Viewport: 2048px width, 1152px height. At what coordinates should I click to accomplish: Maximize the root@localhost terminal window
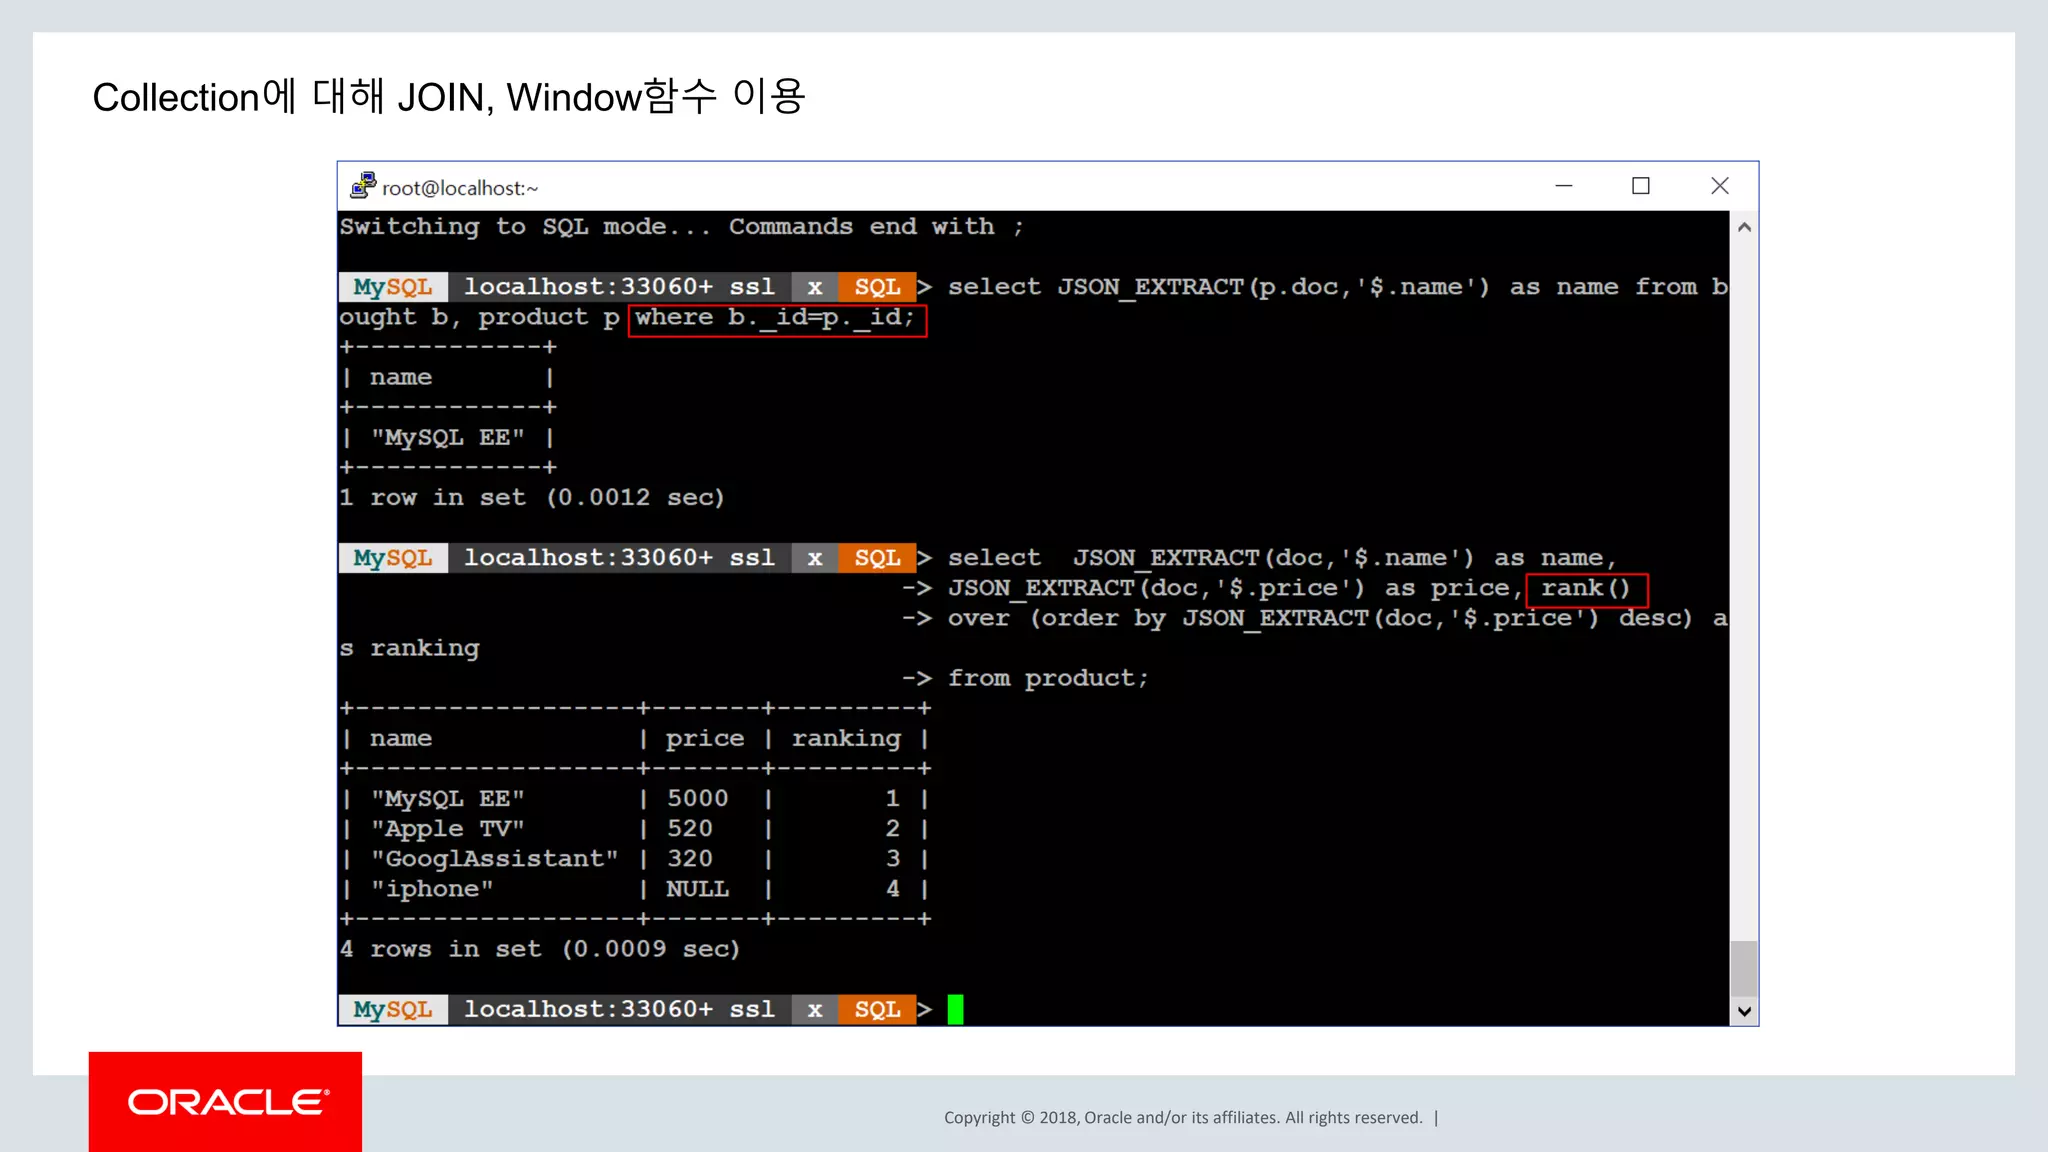(1641, 186)
